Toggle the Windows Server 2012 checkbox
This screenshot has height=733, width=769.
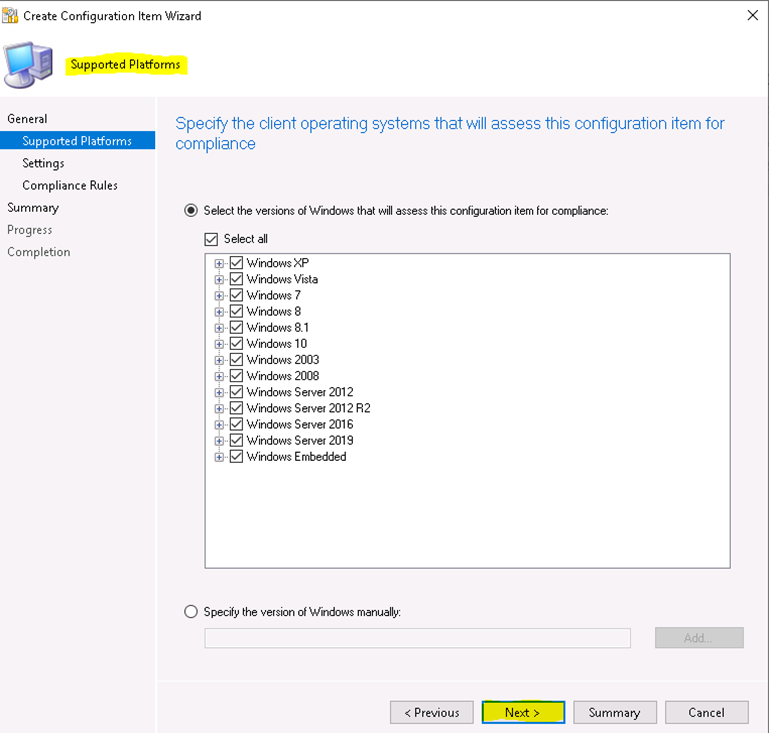pyautogui.click(x=236, y=392)
